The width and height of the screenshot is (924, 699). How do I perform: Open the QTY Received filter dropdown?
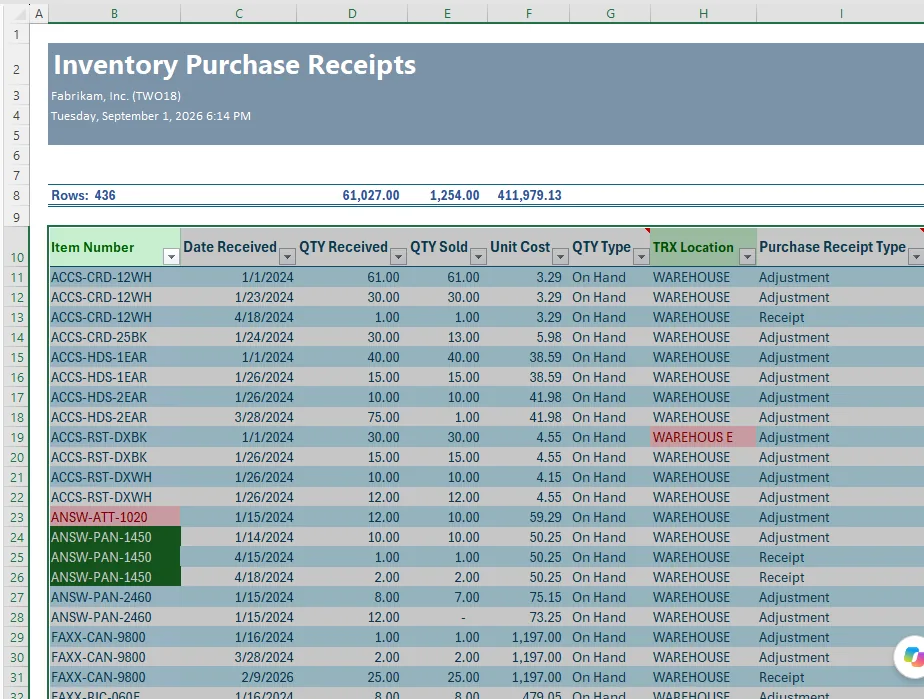click(x=398, y=257)
